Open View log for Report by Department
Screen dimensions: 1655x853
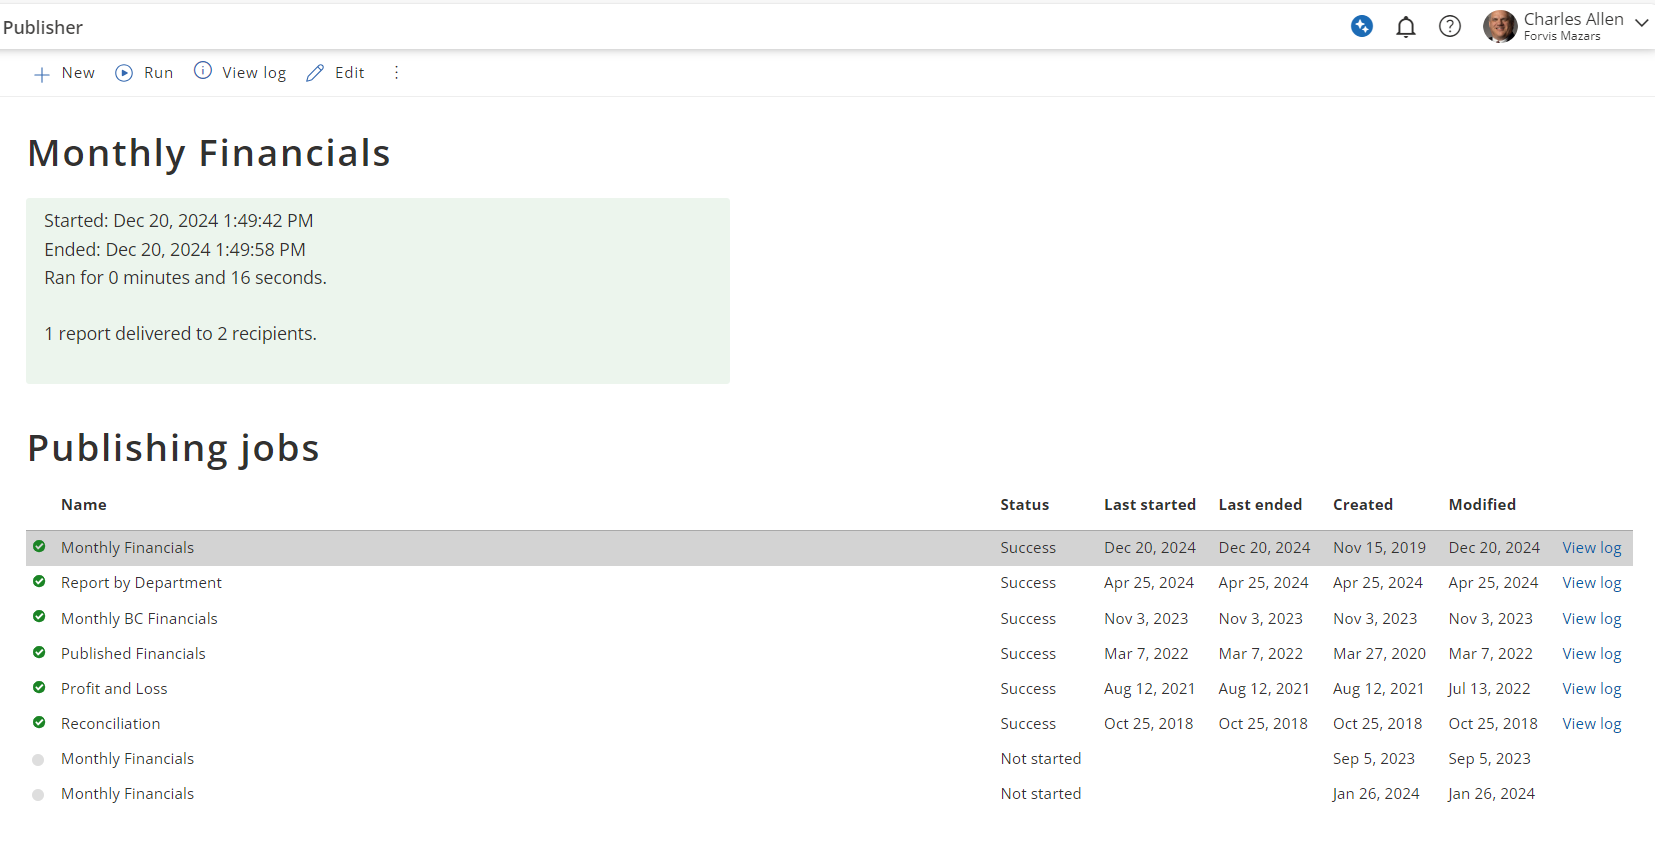pyautogui.click(x=1591, y=583)
